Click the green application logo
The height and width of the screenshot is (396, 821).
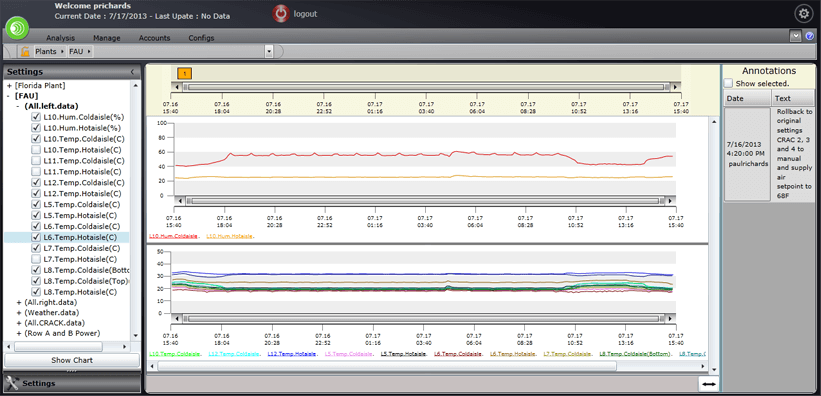pyautogui.click(x=17, y=28)
